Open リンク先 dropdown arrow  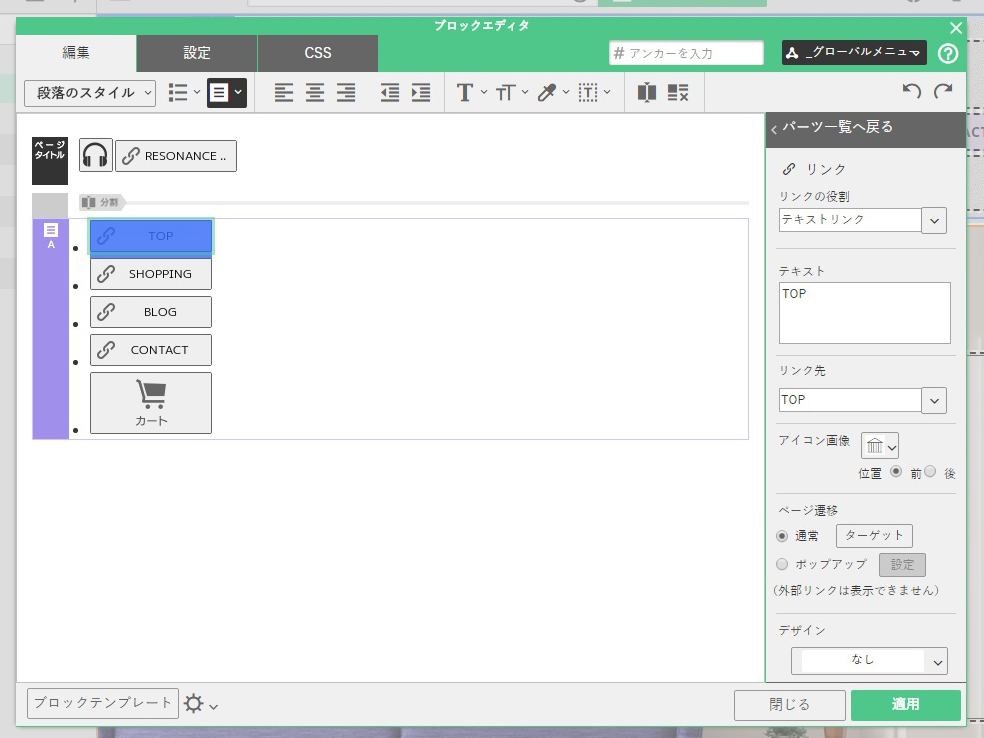click(934, 400)
